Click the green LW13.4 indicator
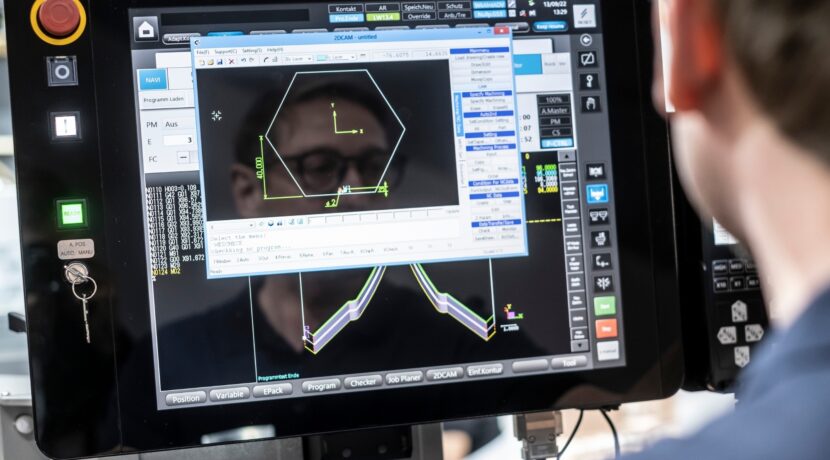Image resolution: width=830 pixels, height=460 pixels. coord(382,17)
